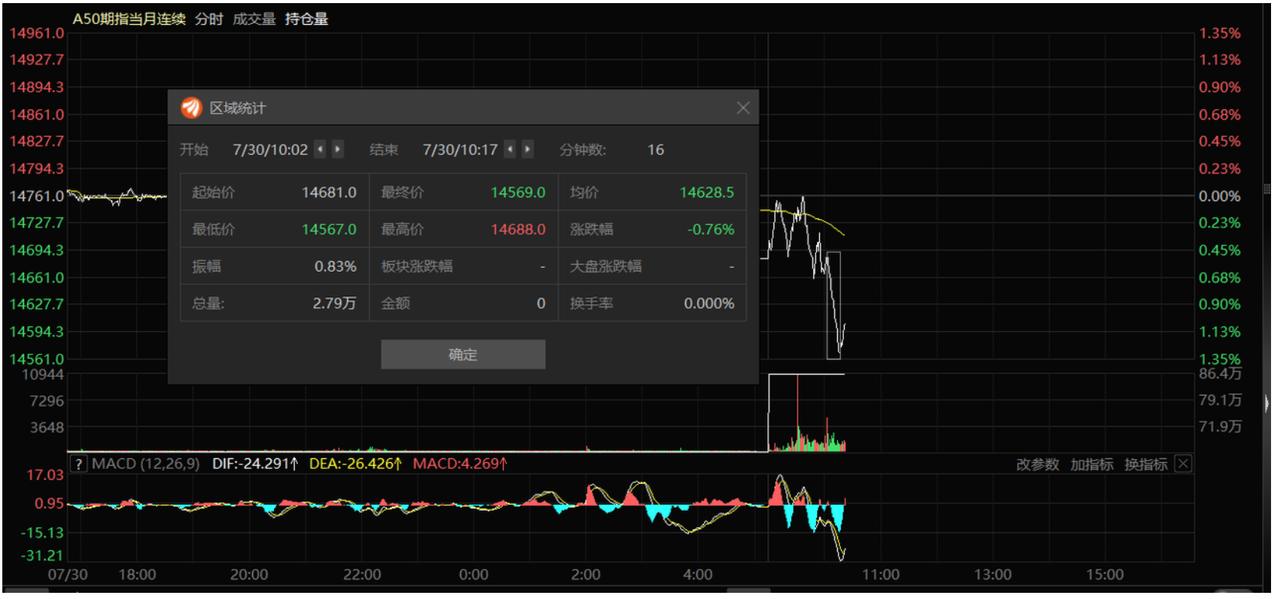Click the selection rectangle on price chart
Screen dimensions: 1278x599
point(834,305)
